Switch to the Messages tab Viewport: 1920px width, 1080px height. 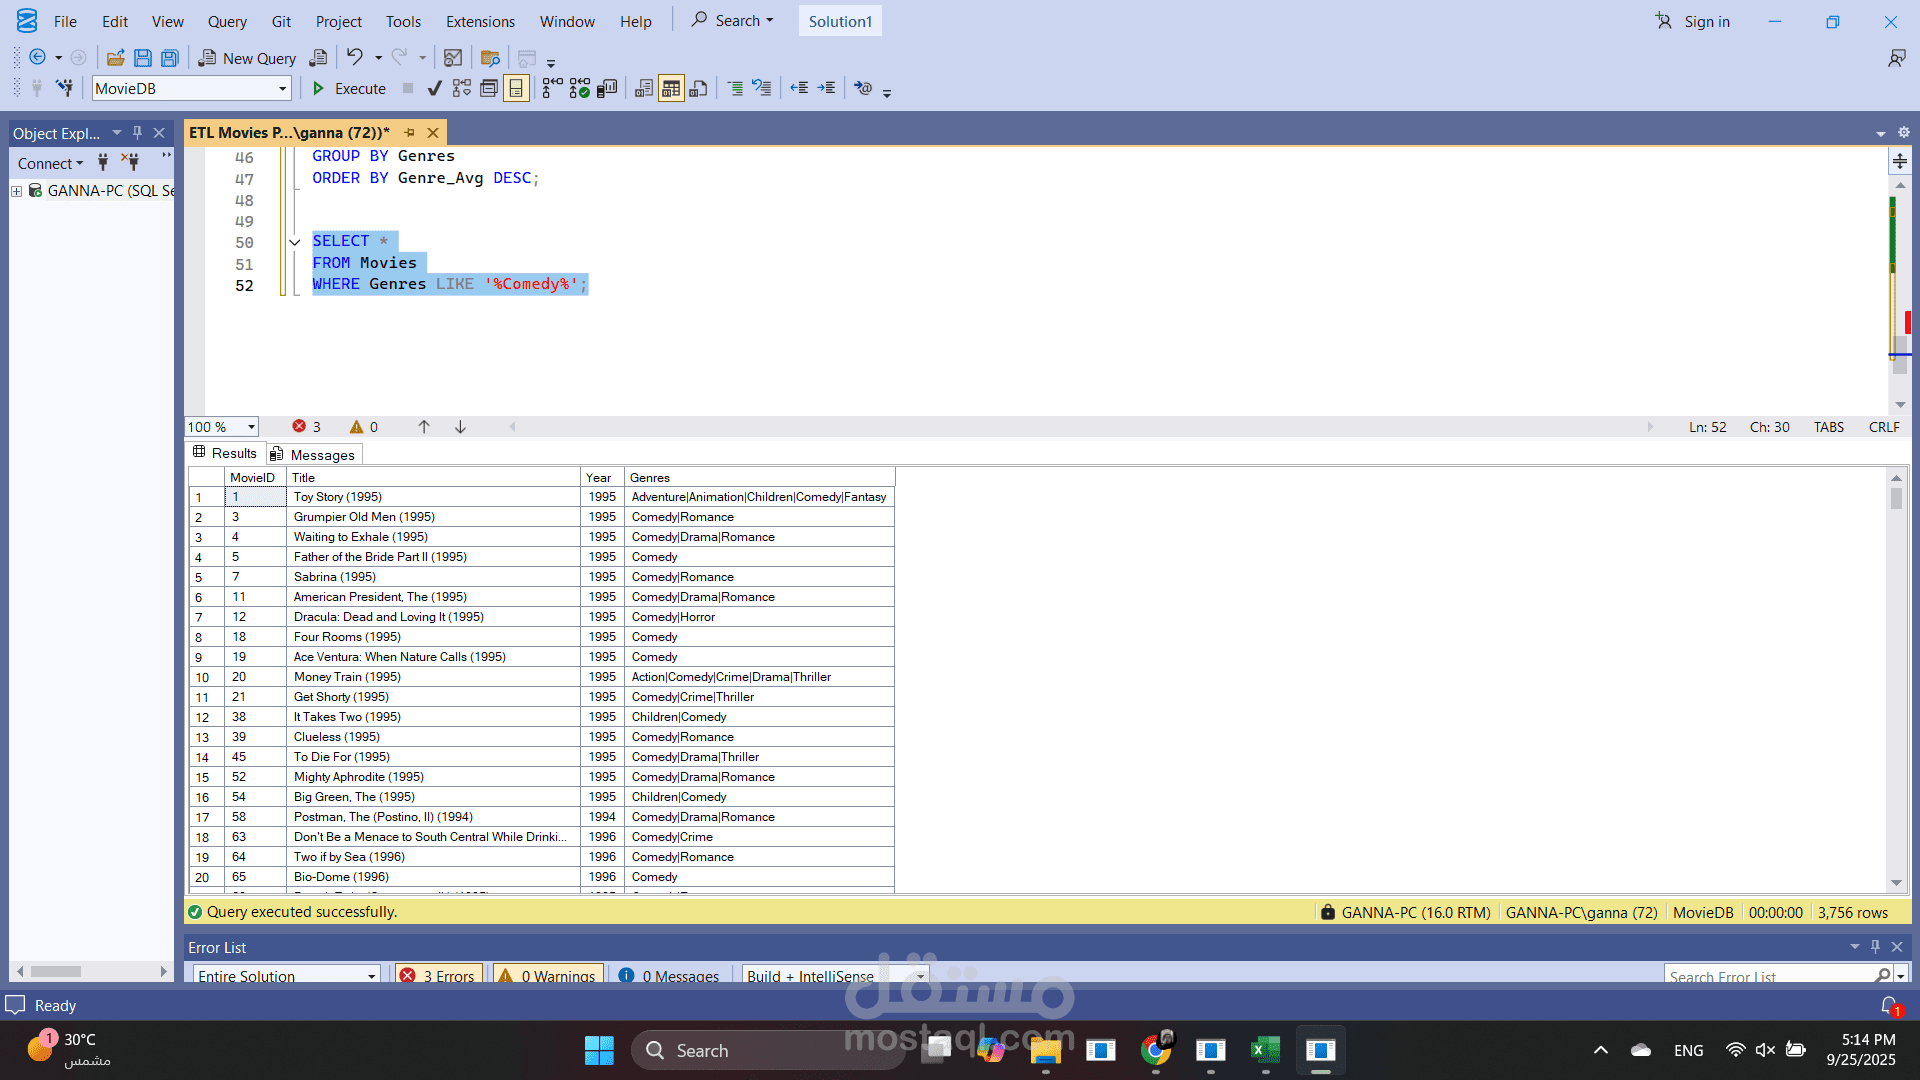pos(313,455)
